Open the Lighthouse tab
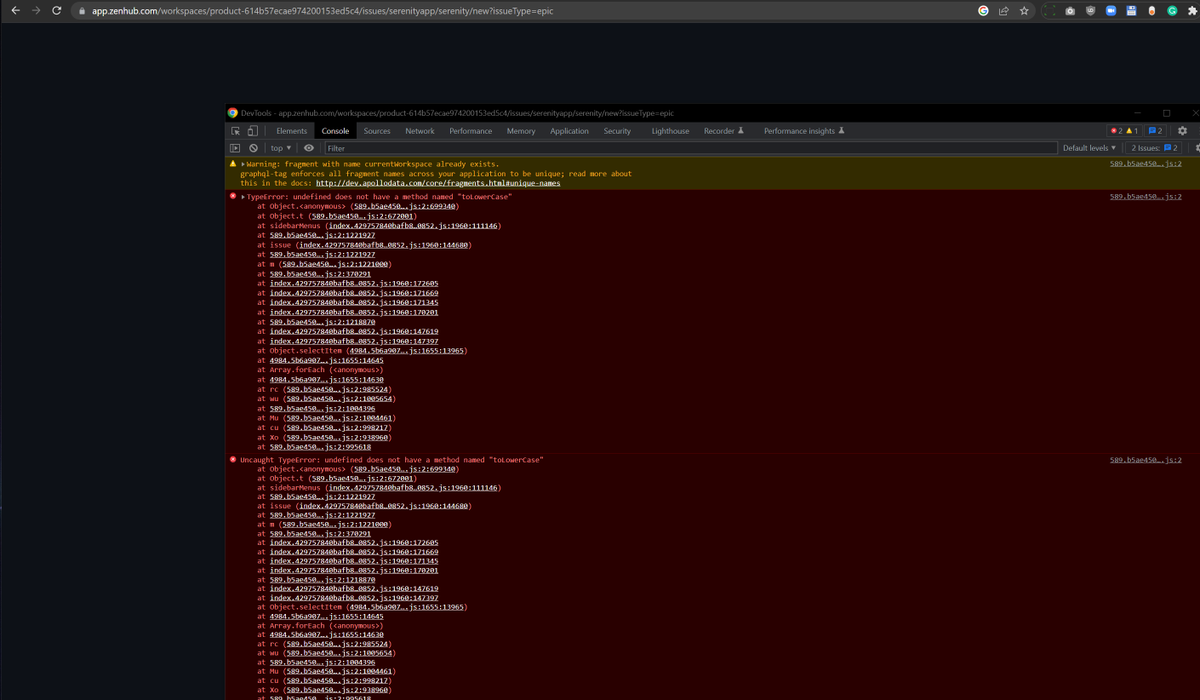This screenshot has width=1200, height=700. (670, 131)
